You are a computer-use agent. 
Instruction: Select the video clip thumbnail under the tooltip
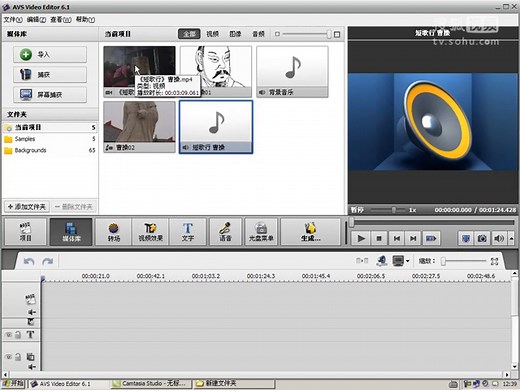point(139,71)
